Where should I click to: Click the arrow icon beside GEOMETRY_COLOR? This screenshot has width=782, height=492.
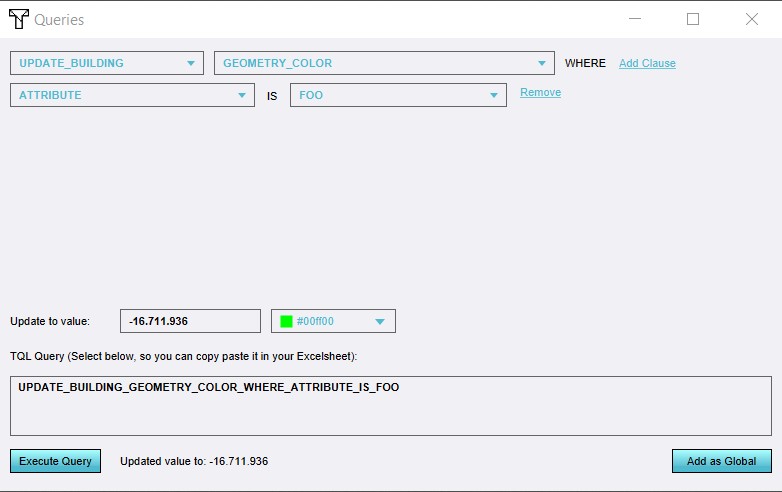(x=541, y=64)
